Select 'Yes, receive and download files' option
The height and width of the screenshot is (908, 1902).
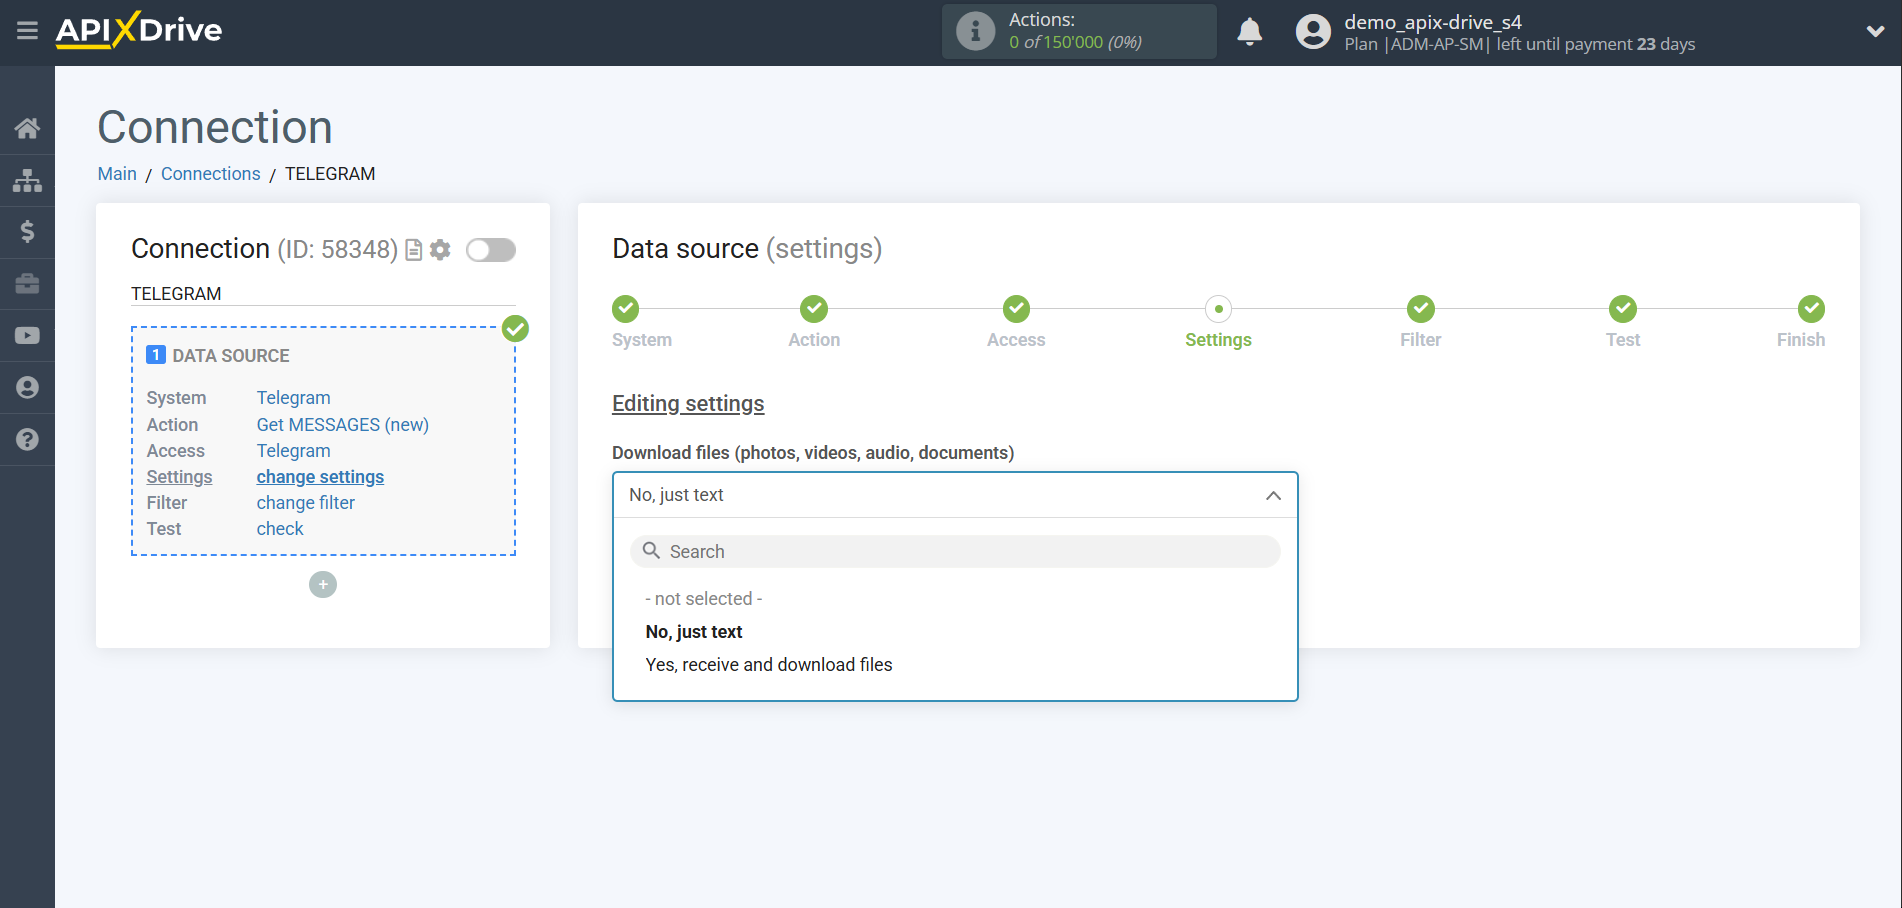(768, 665)
